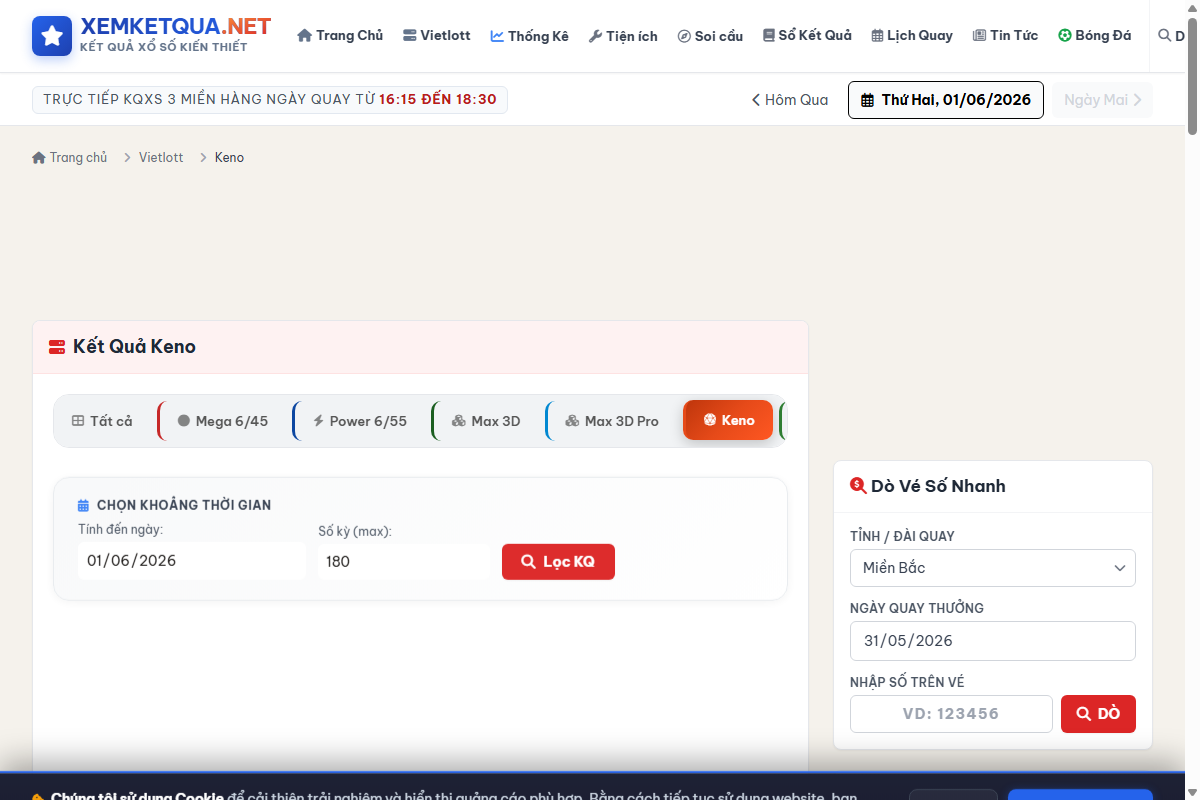
Task: Open the Lịch Quay schedule menu
Action: point(912,35)
